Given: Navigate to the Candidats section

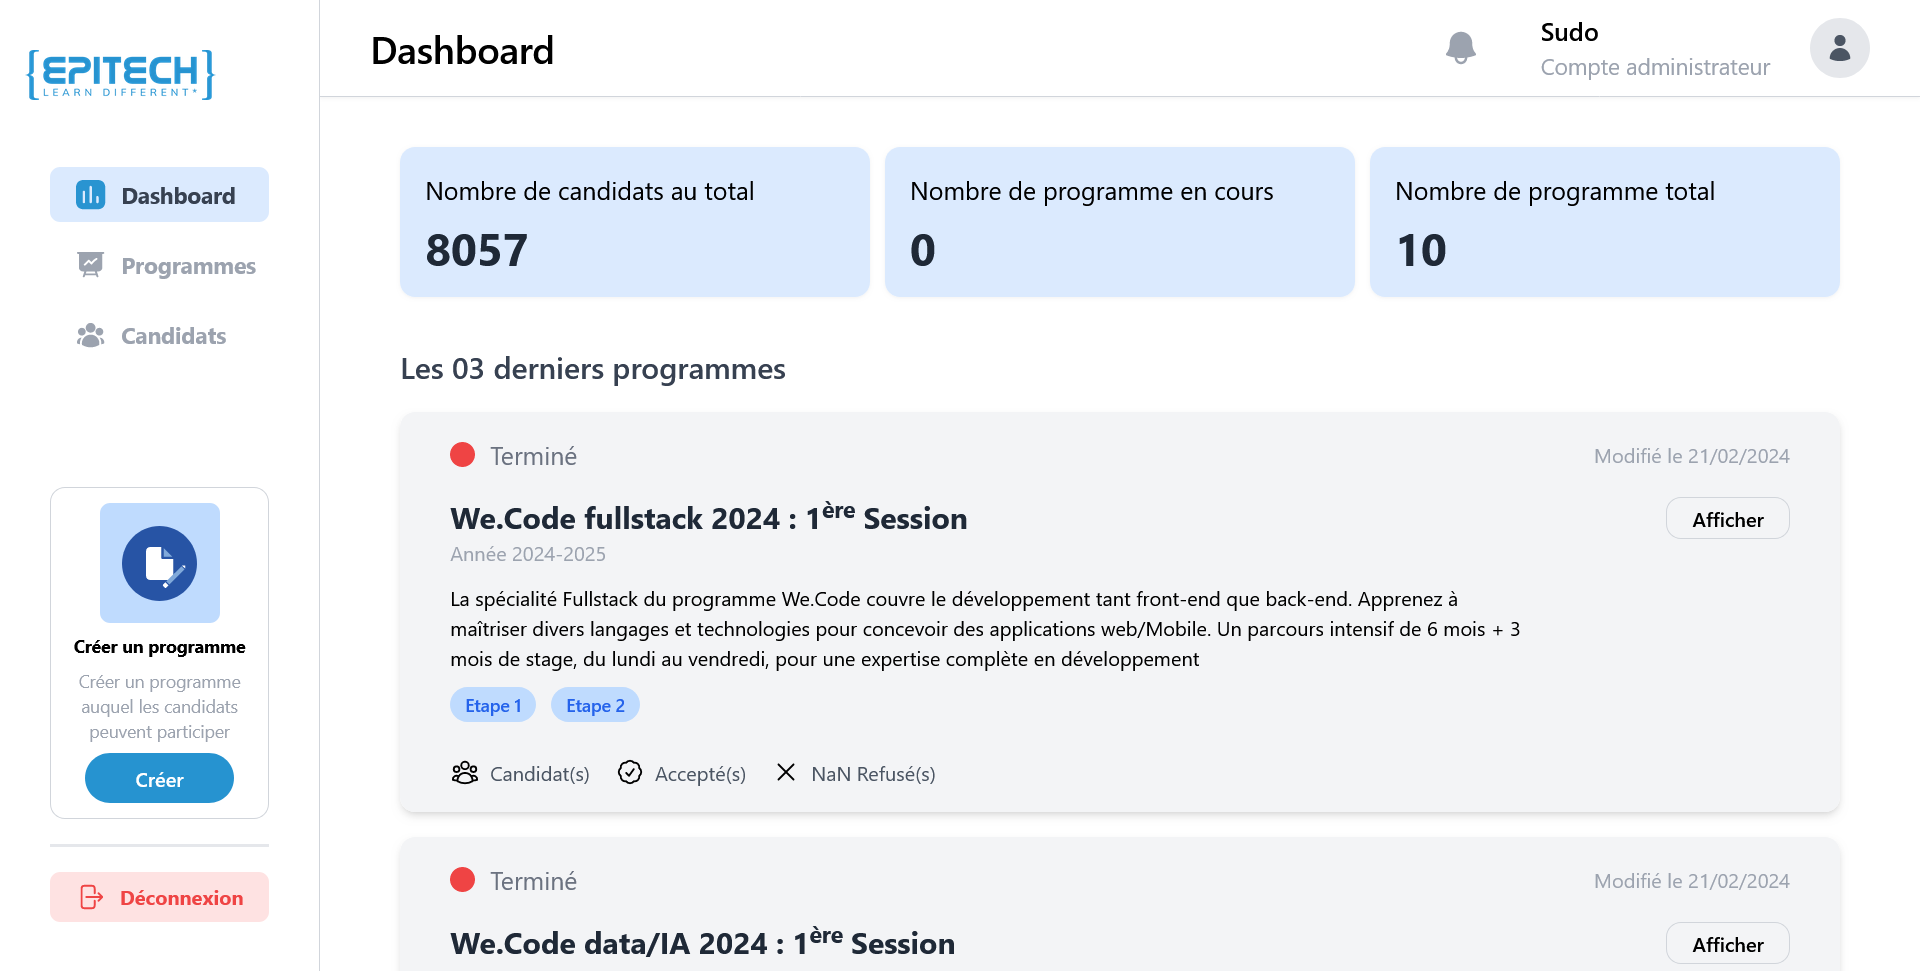Looking at the screenshot, I should coord(173,335).
